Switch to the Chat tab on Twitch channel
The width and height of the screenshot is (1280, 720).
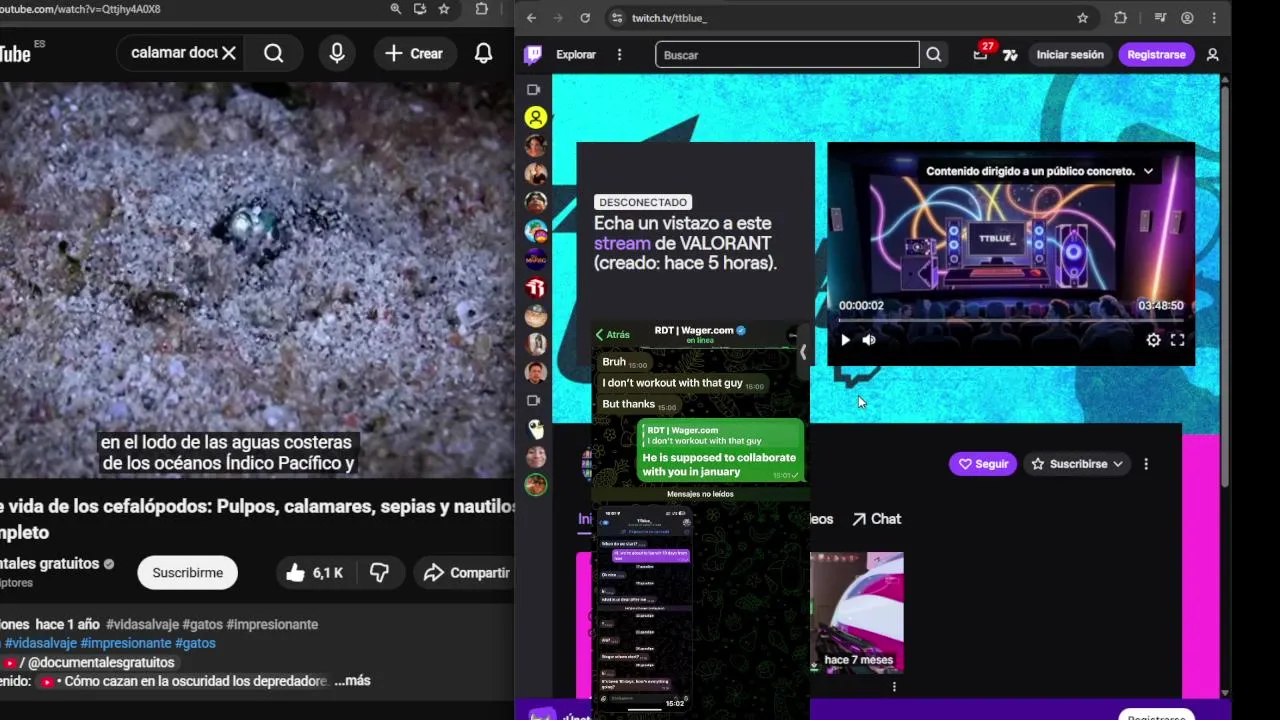click(x=877, y=519)
